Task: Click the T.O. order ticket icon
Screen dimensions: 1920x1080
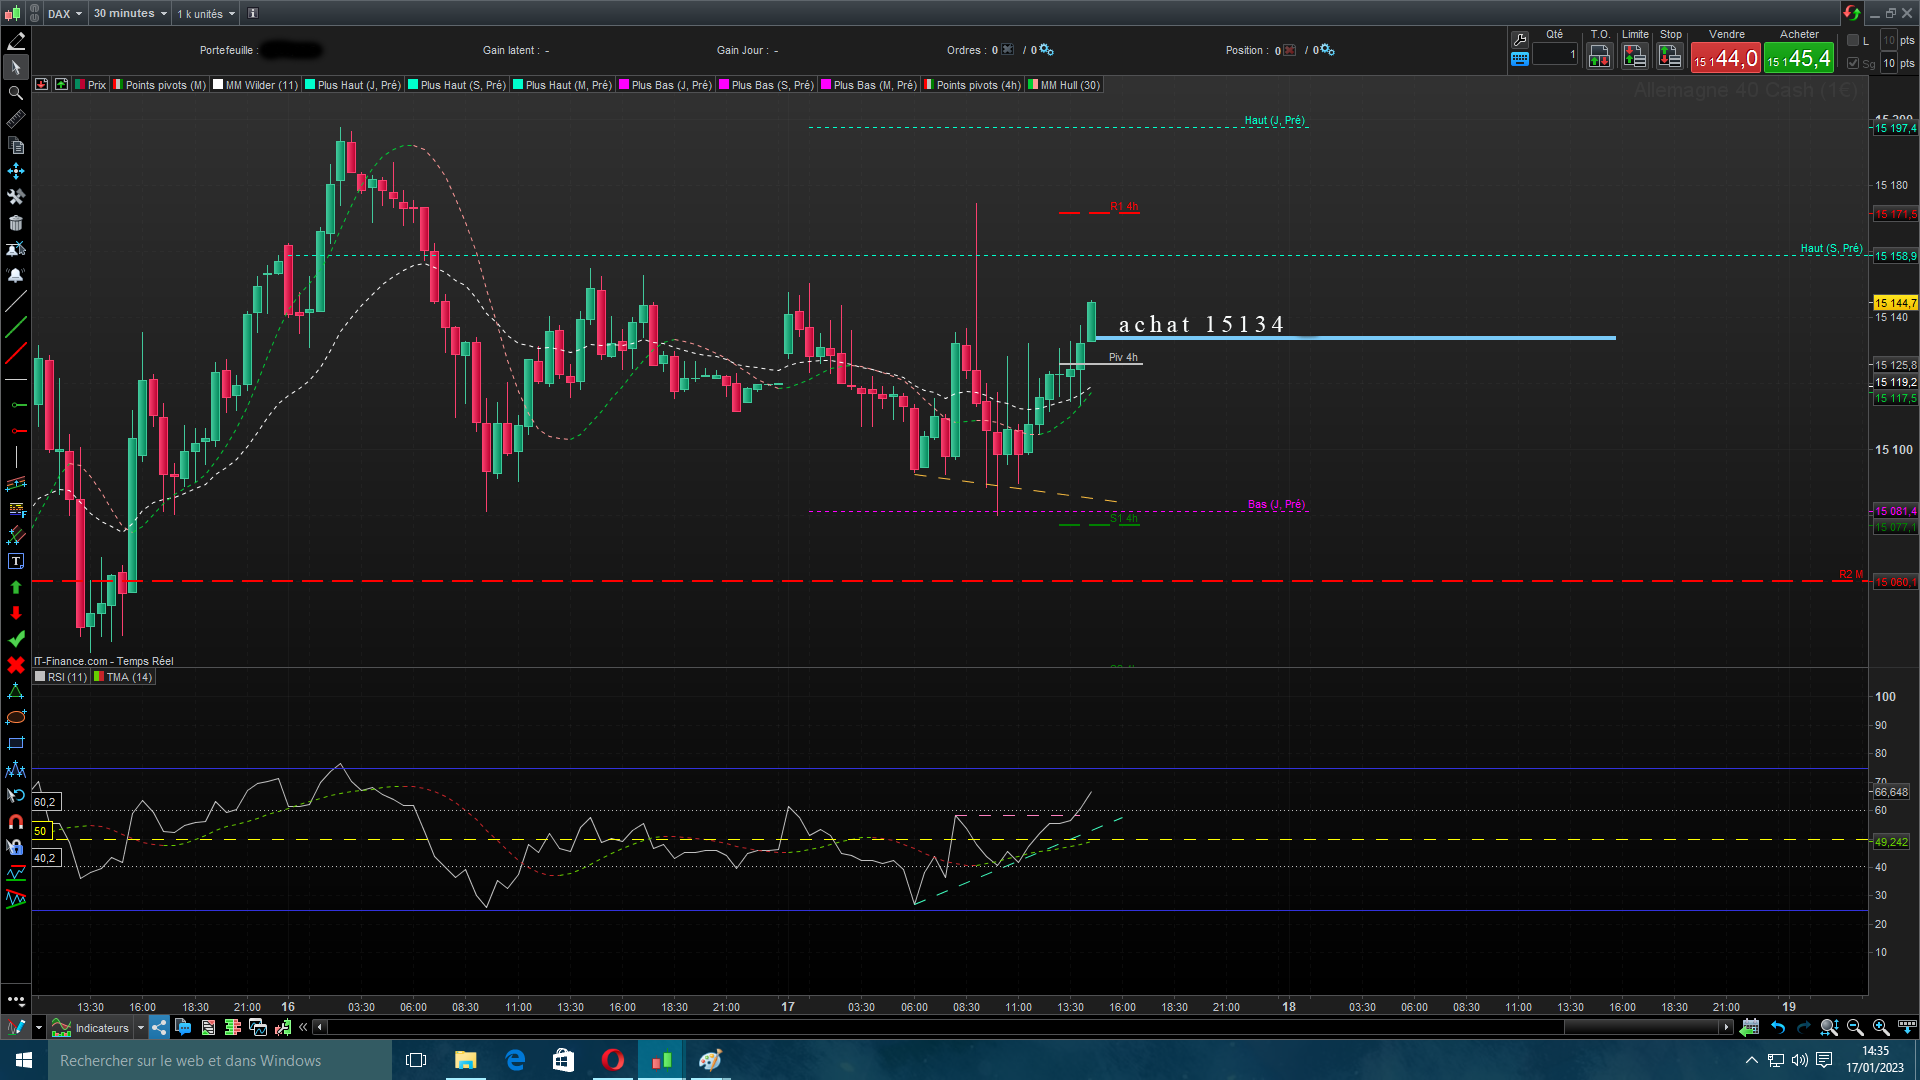Action: click(x=1599, y=57)
